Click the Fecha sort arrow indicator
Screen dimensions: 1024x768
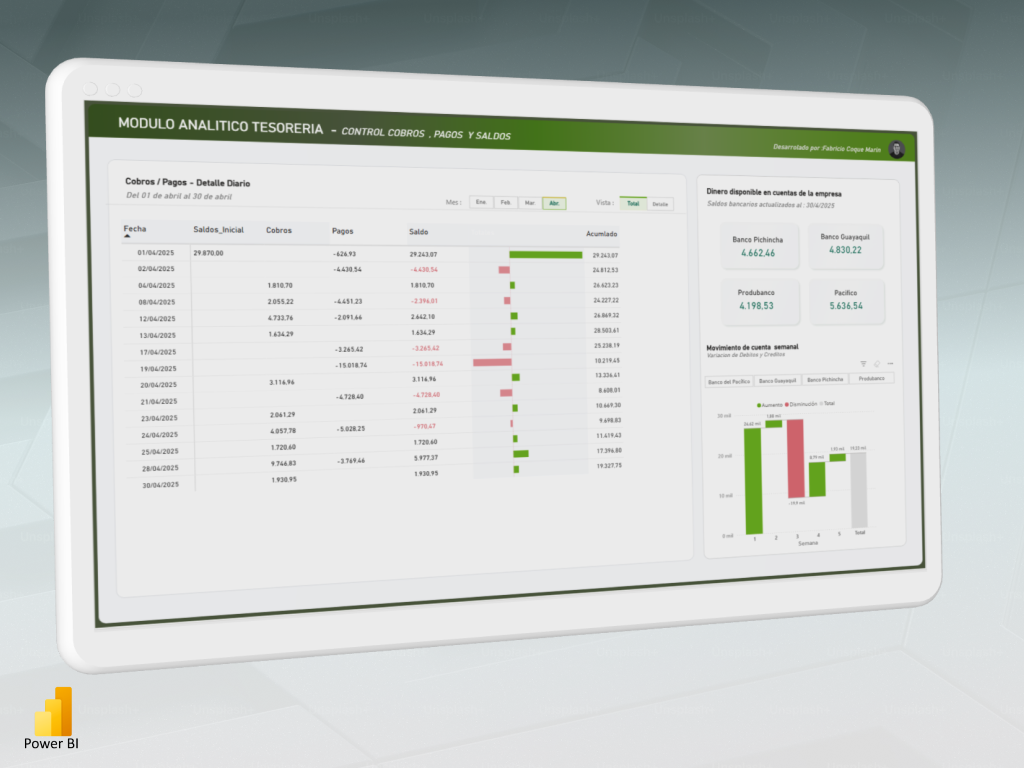click(x=127, y=237)
